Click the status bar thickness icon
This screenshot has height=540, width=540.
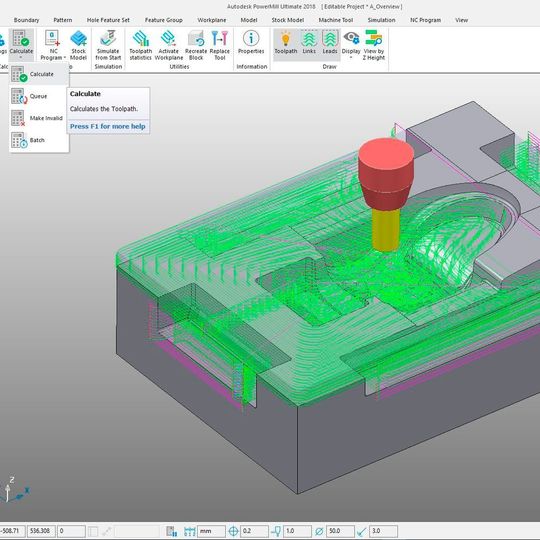[276, 531]
